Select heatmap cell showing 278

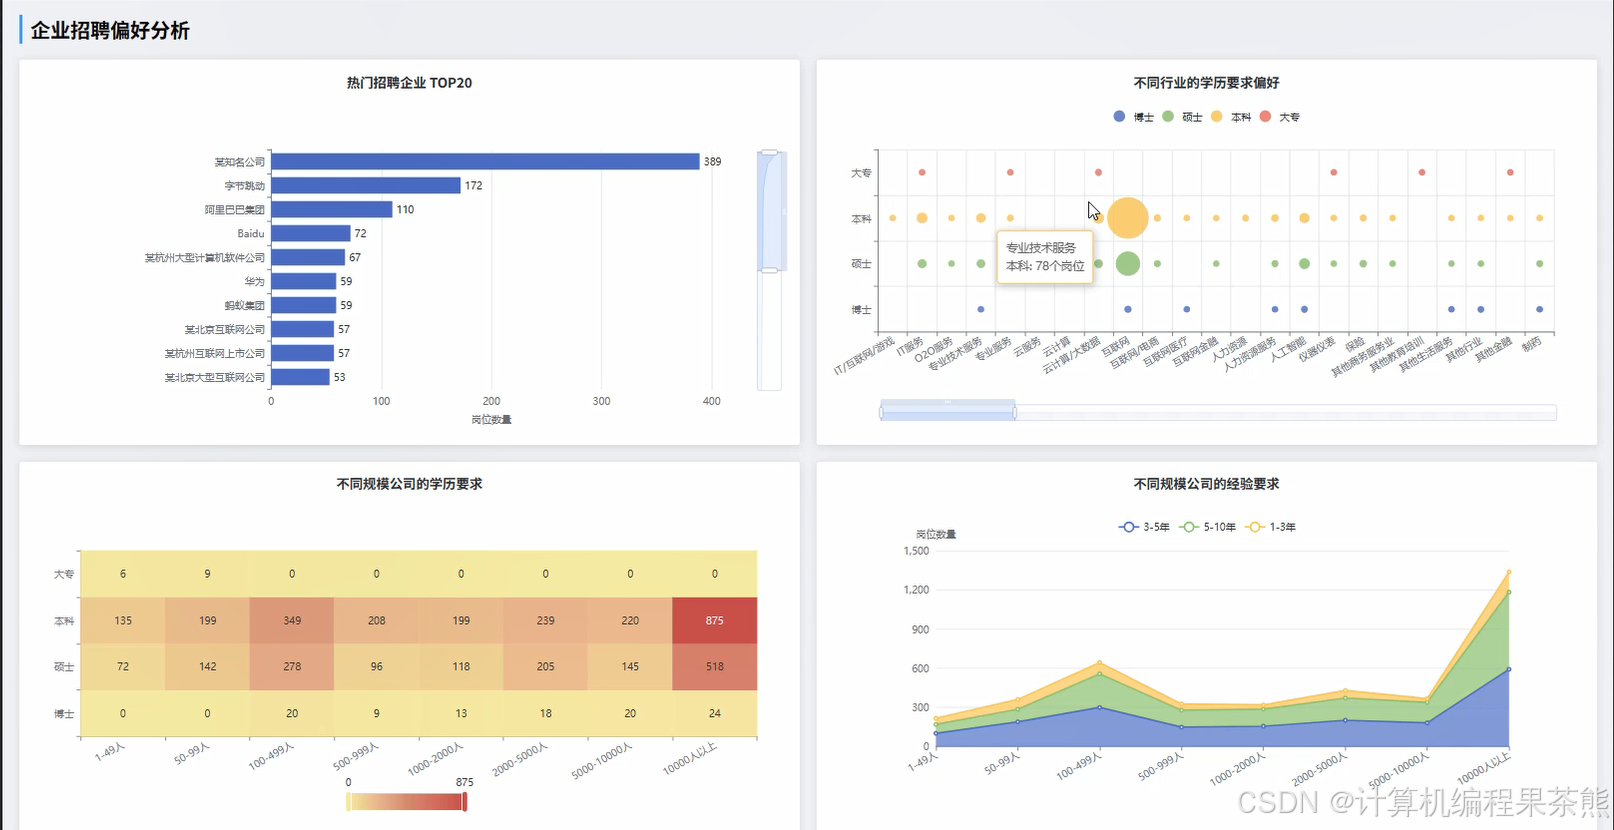point(292,667)
